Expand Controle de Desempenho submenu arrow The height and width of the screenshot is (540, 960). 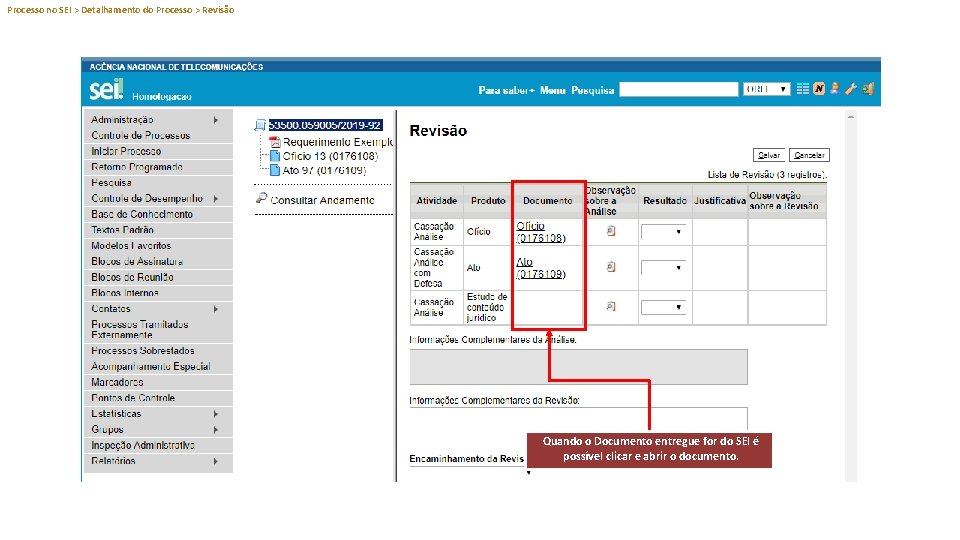click(x=216, y=198)
